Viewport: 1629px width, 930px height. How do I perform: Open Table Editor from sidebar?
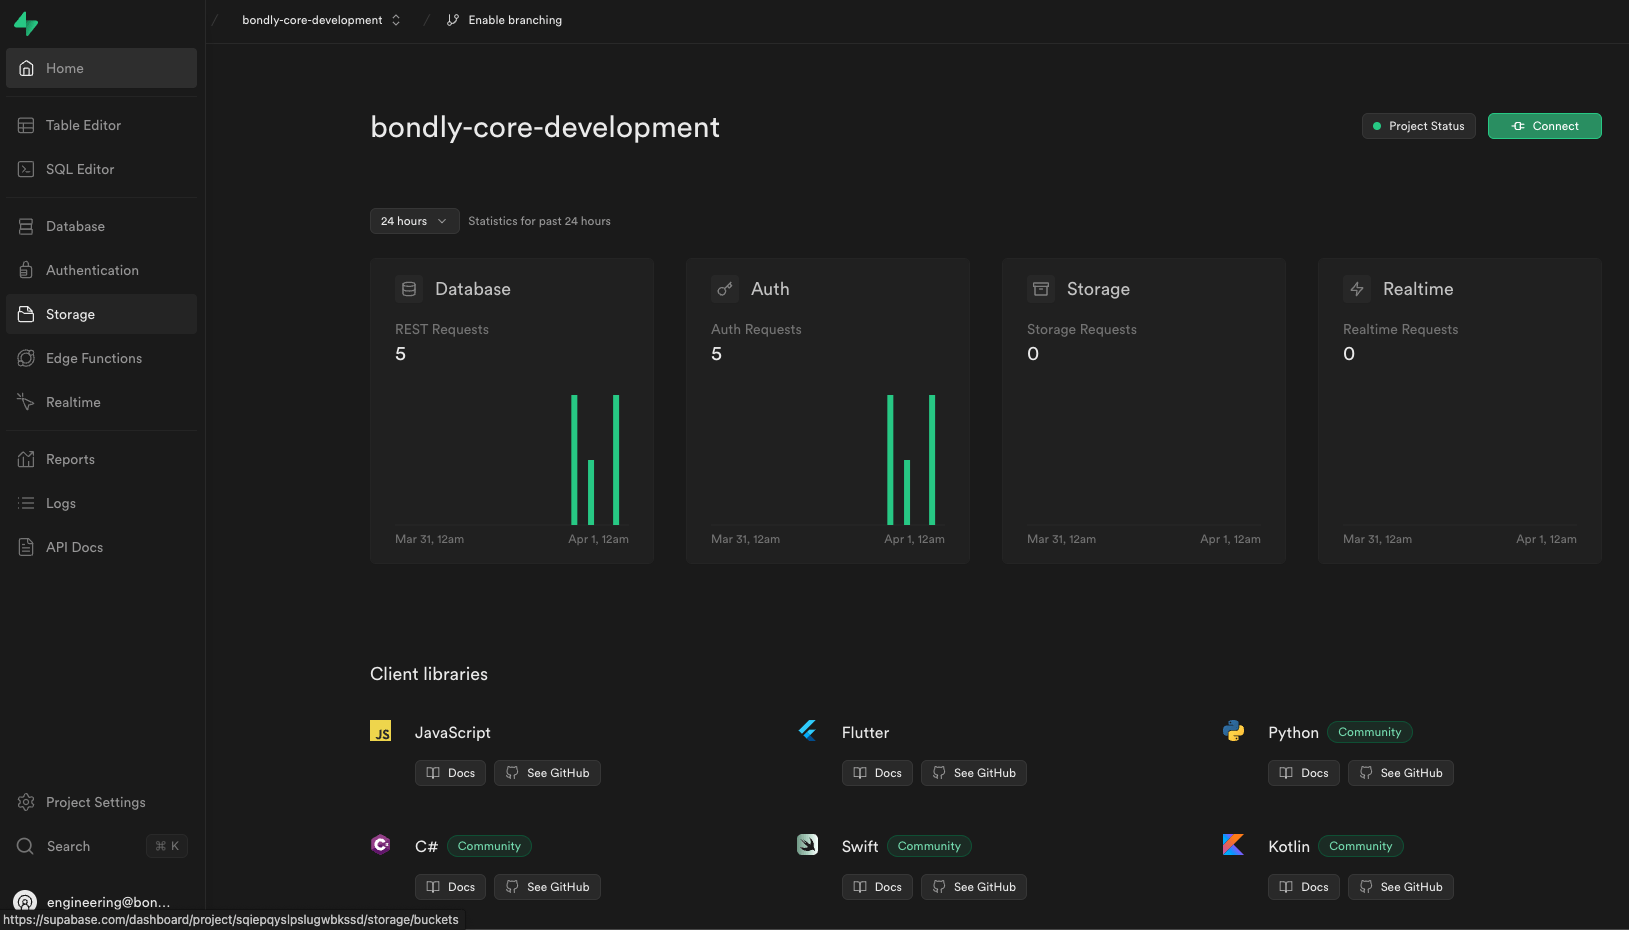(101, 125)
